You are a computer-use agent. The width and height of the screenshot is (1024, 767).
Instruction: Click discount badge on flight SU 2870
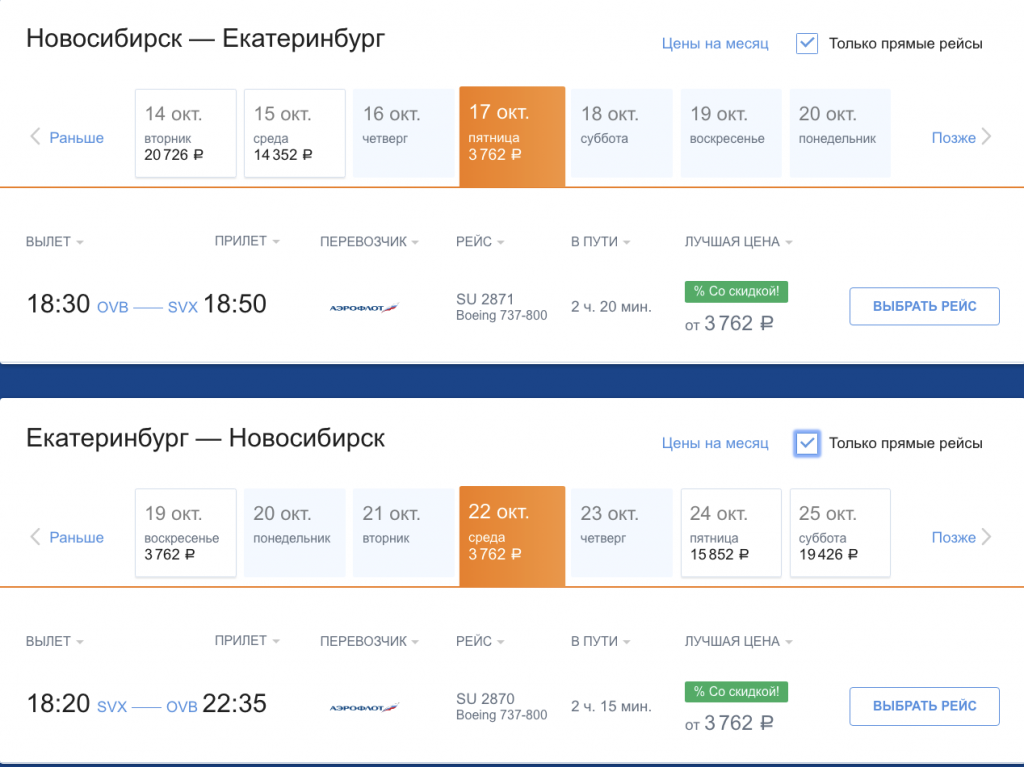tap(736, 692)
